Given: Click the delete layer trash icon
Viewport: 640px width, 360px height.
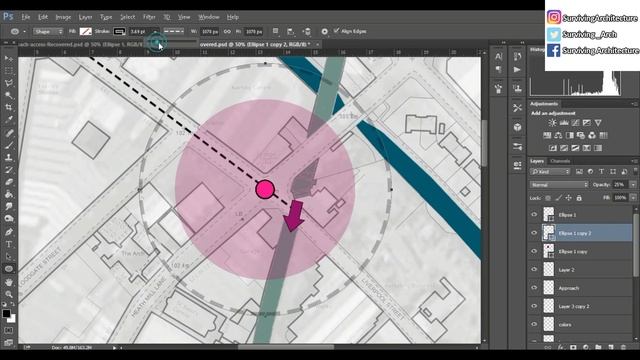Looking at the screenshot, I should point(623,347).
